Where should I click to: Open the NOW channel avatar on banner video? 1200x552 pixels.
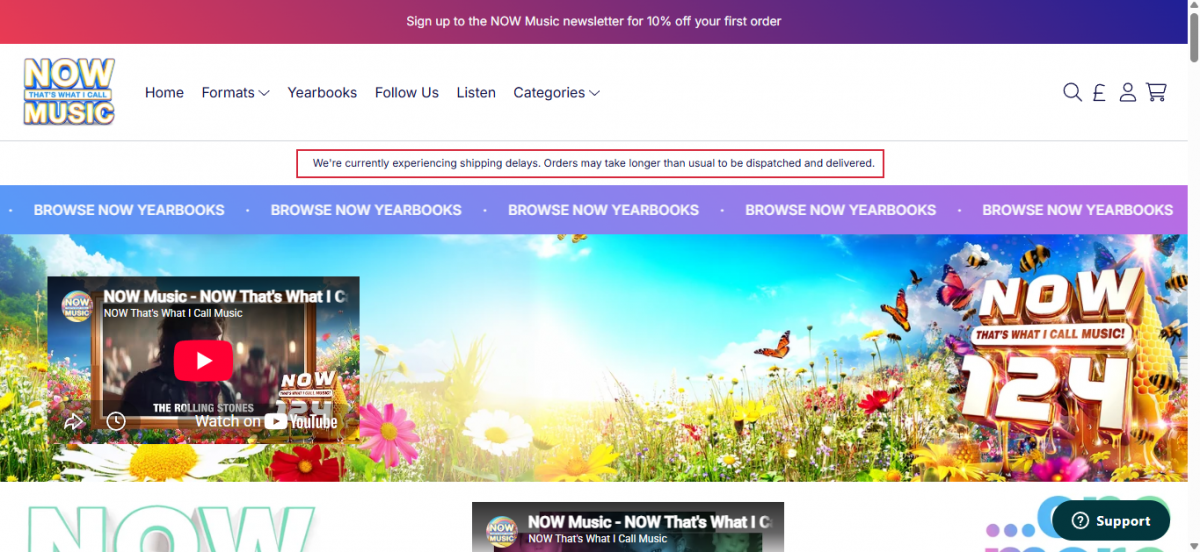pos(78,304)
